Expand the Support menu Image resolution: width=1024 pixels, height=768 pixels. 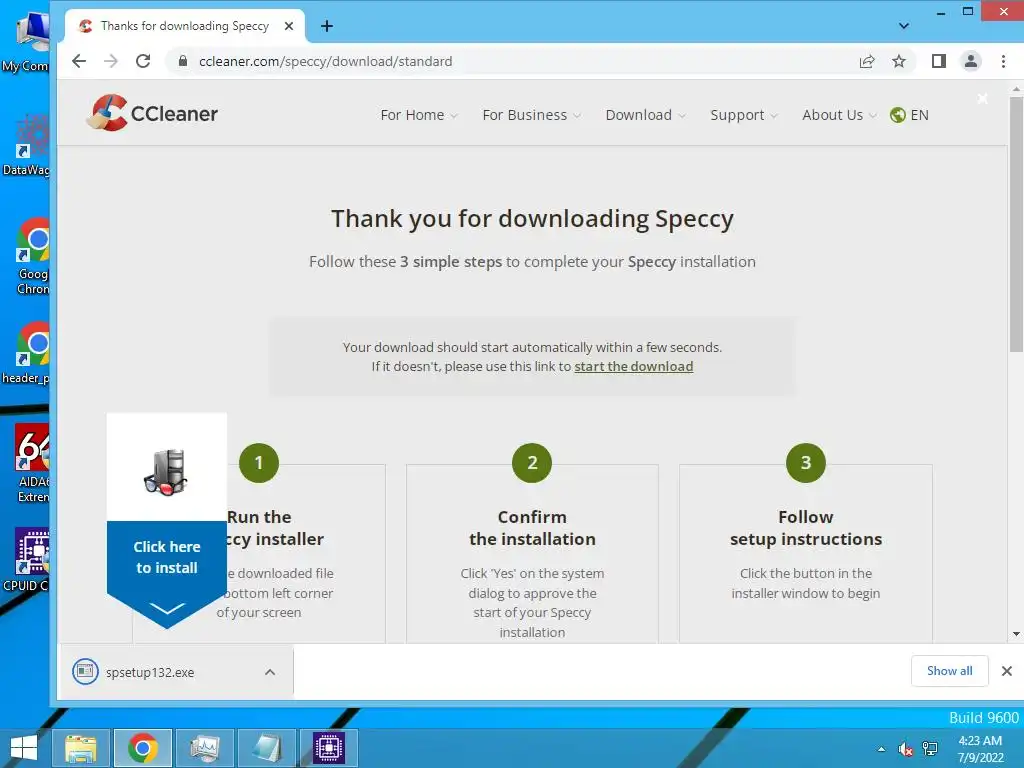pos(744,115)
